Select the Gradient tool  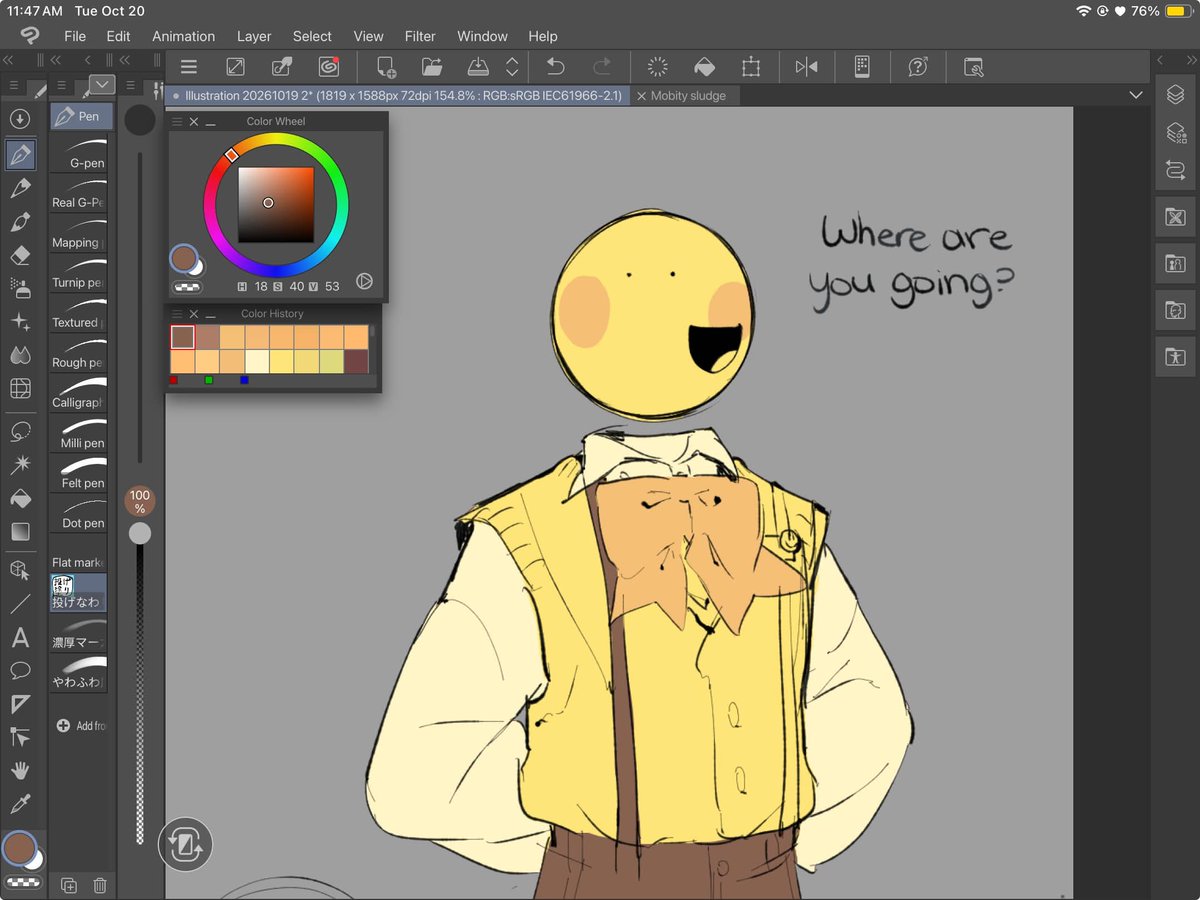pos(20,531)
